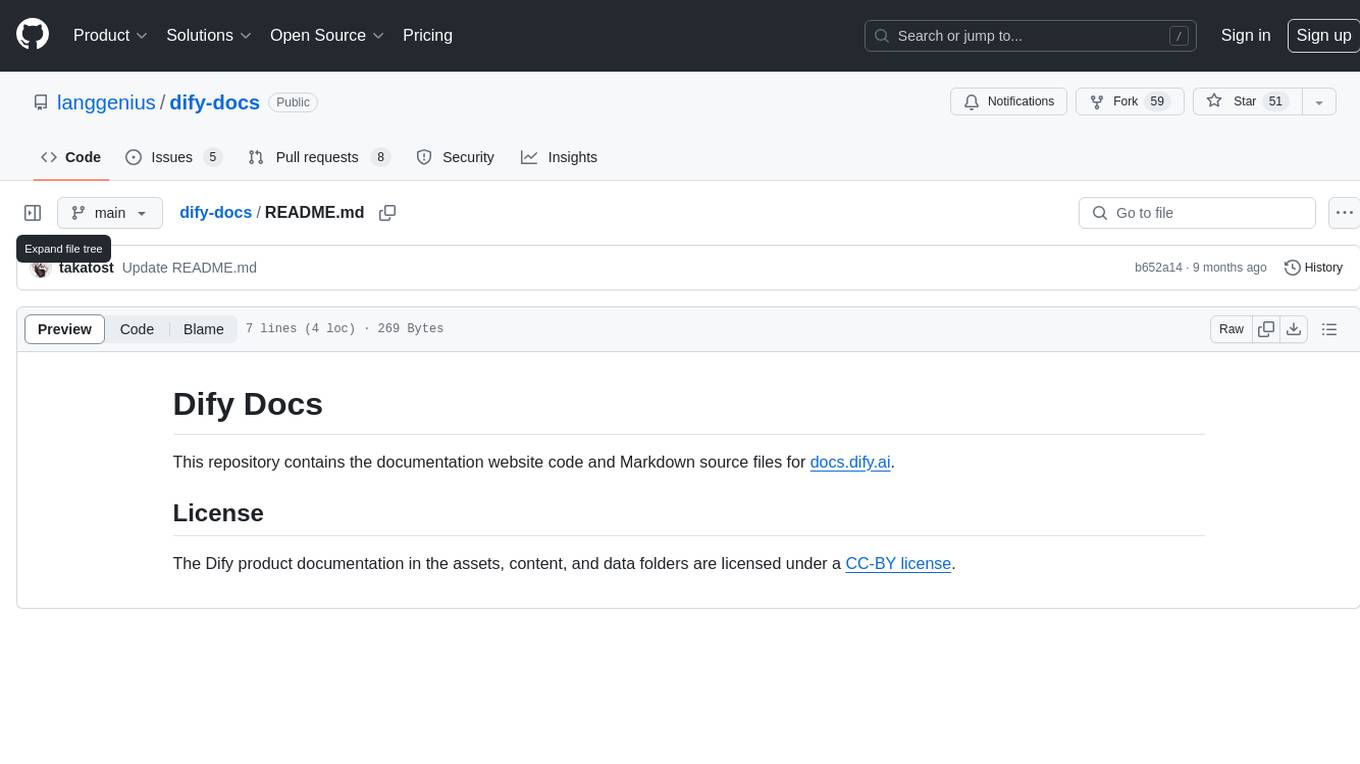Copy the README.md file path
Image resolution: width=1360 pixels, height=764 pixels.
388,213
